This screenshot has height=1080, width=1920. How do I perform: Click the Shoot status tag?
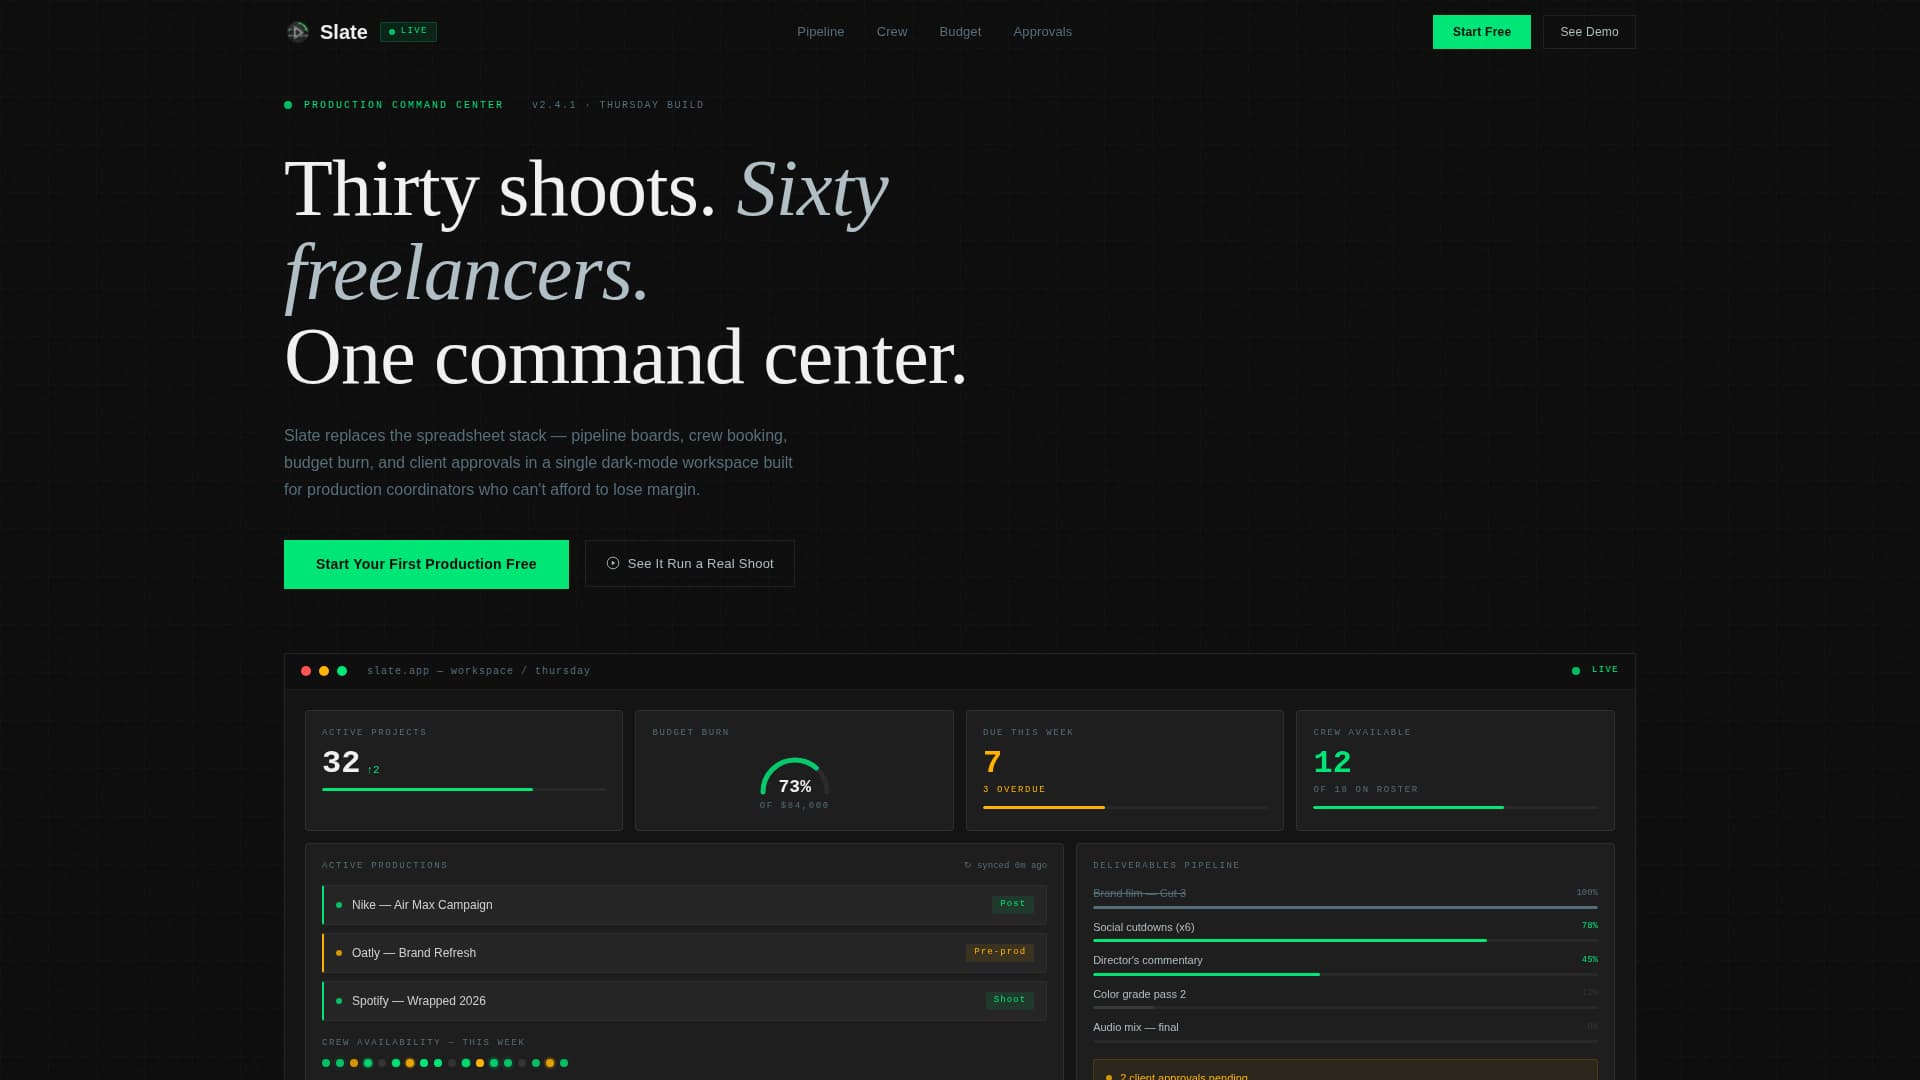point(1009,1000)
